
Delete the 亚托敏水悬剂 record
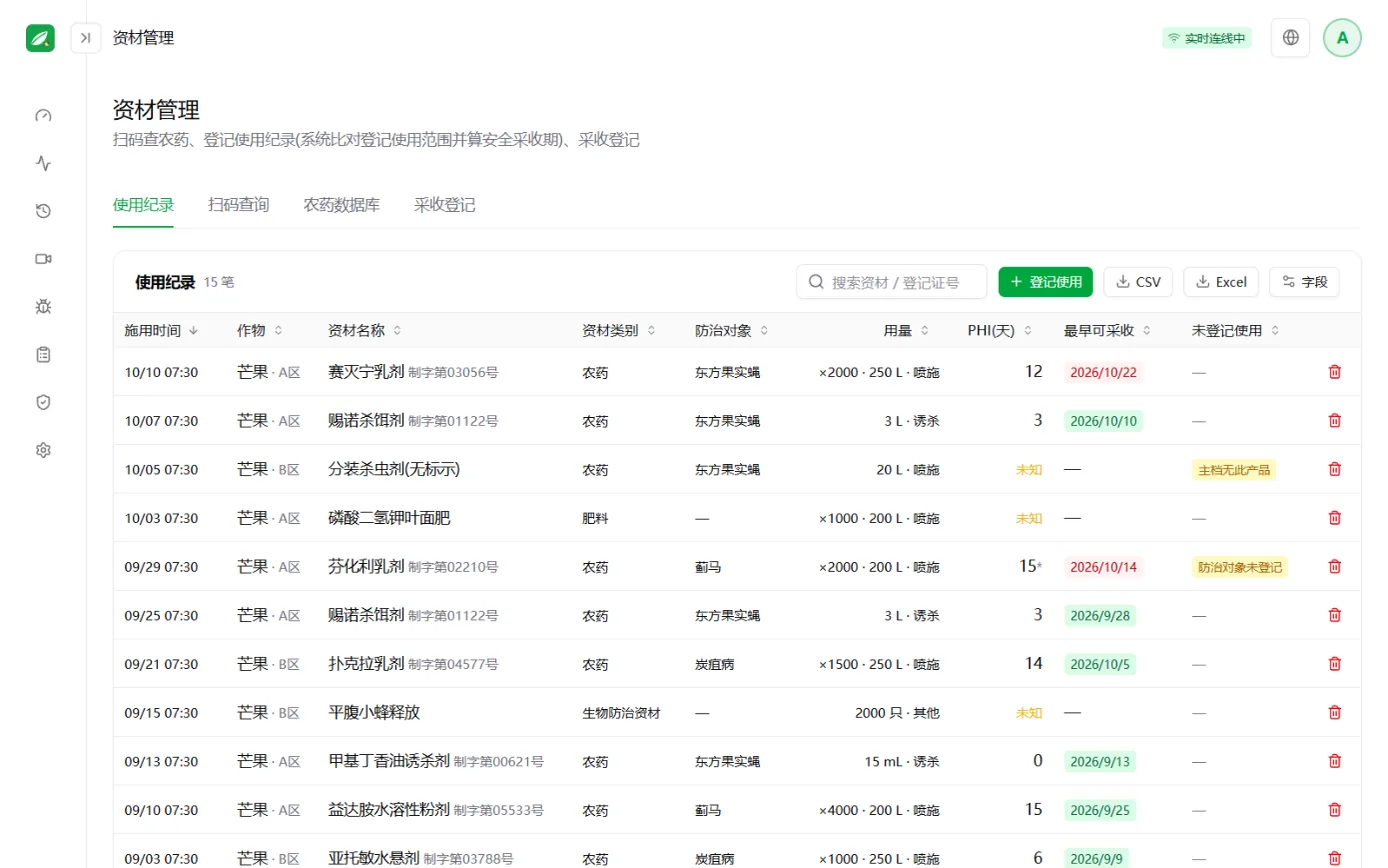1334,858
